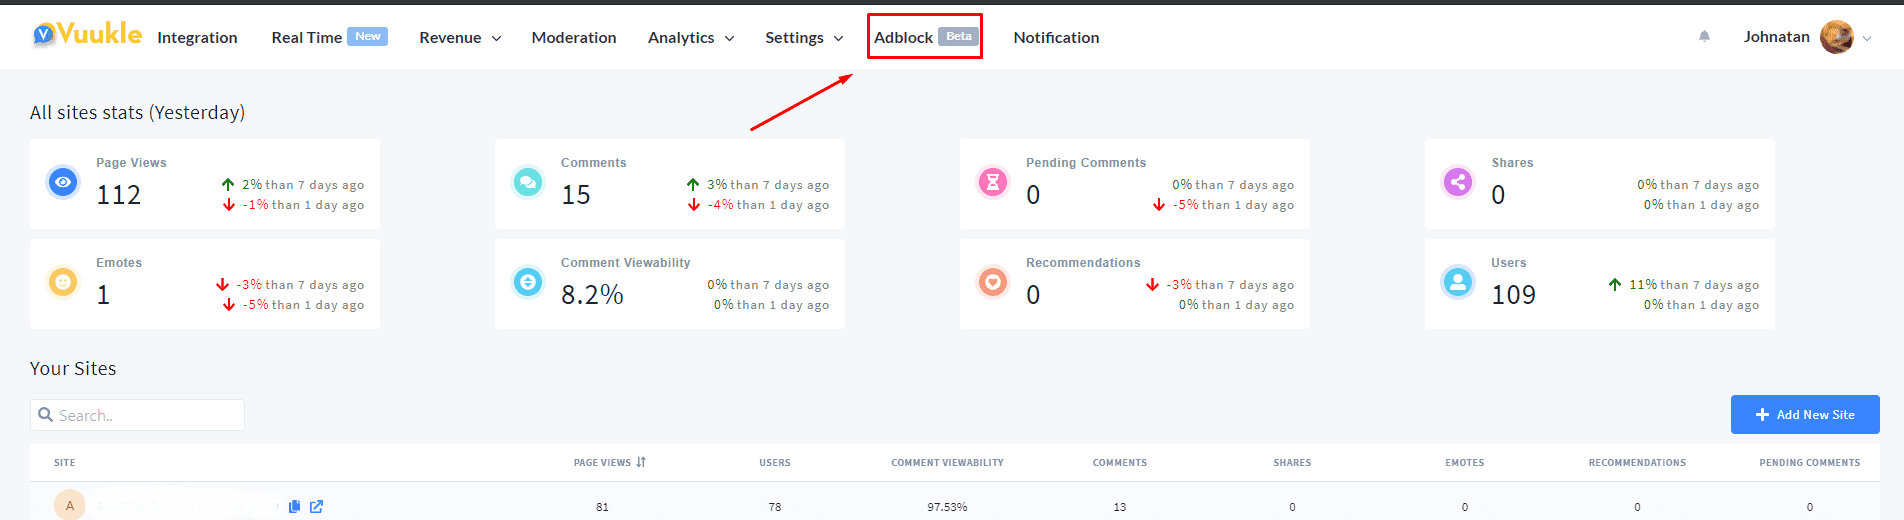Click the Shares icon
The height and width of the screenshot is (520, 1904).
[x=1458, y=182]
